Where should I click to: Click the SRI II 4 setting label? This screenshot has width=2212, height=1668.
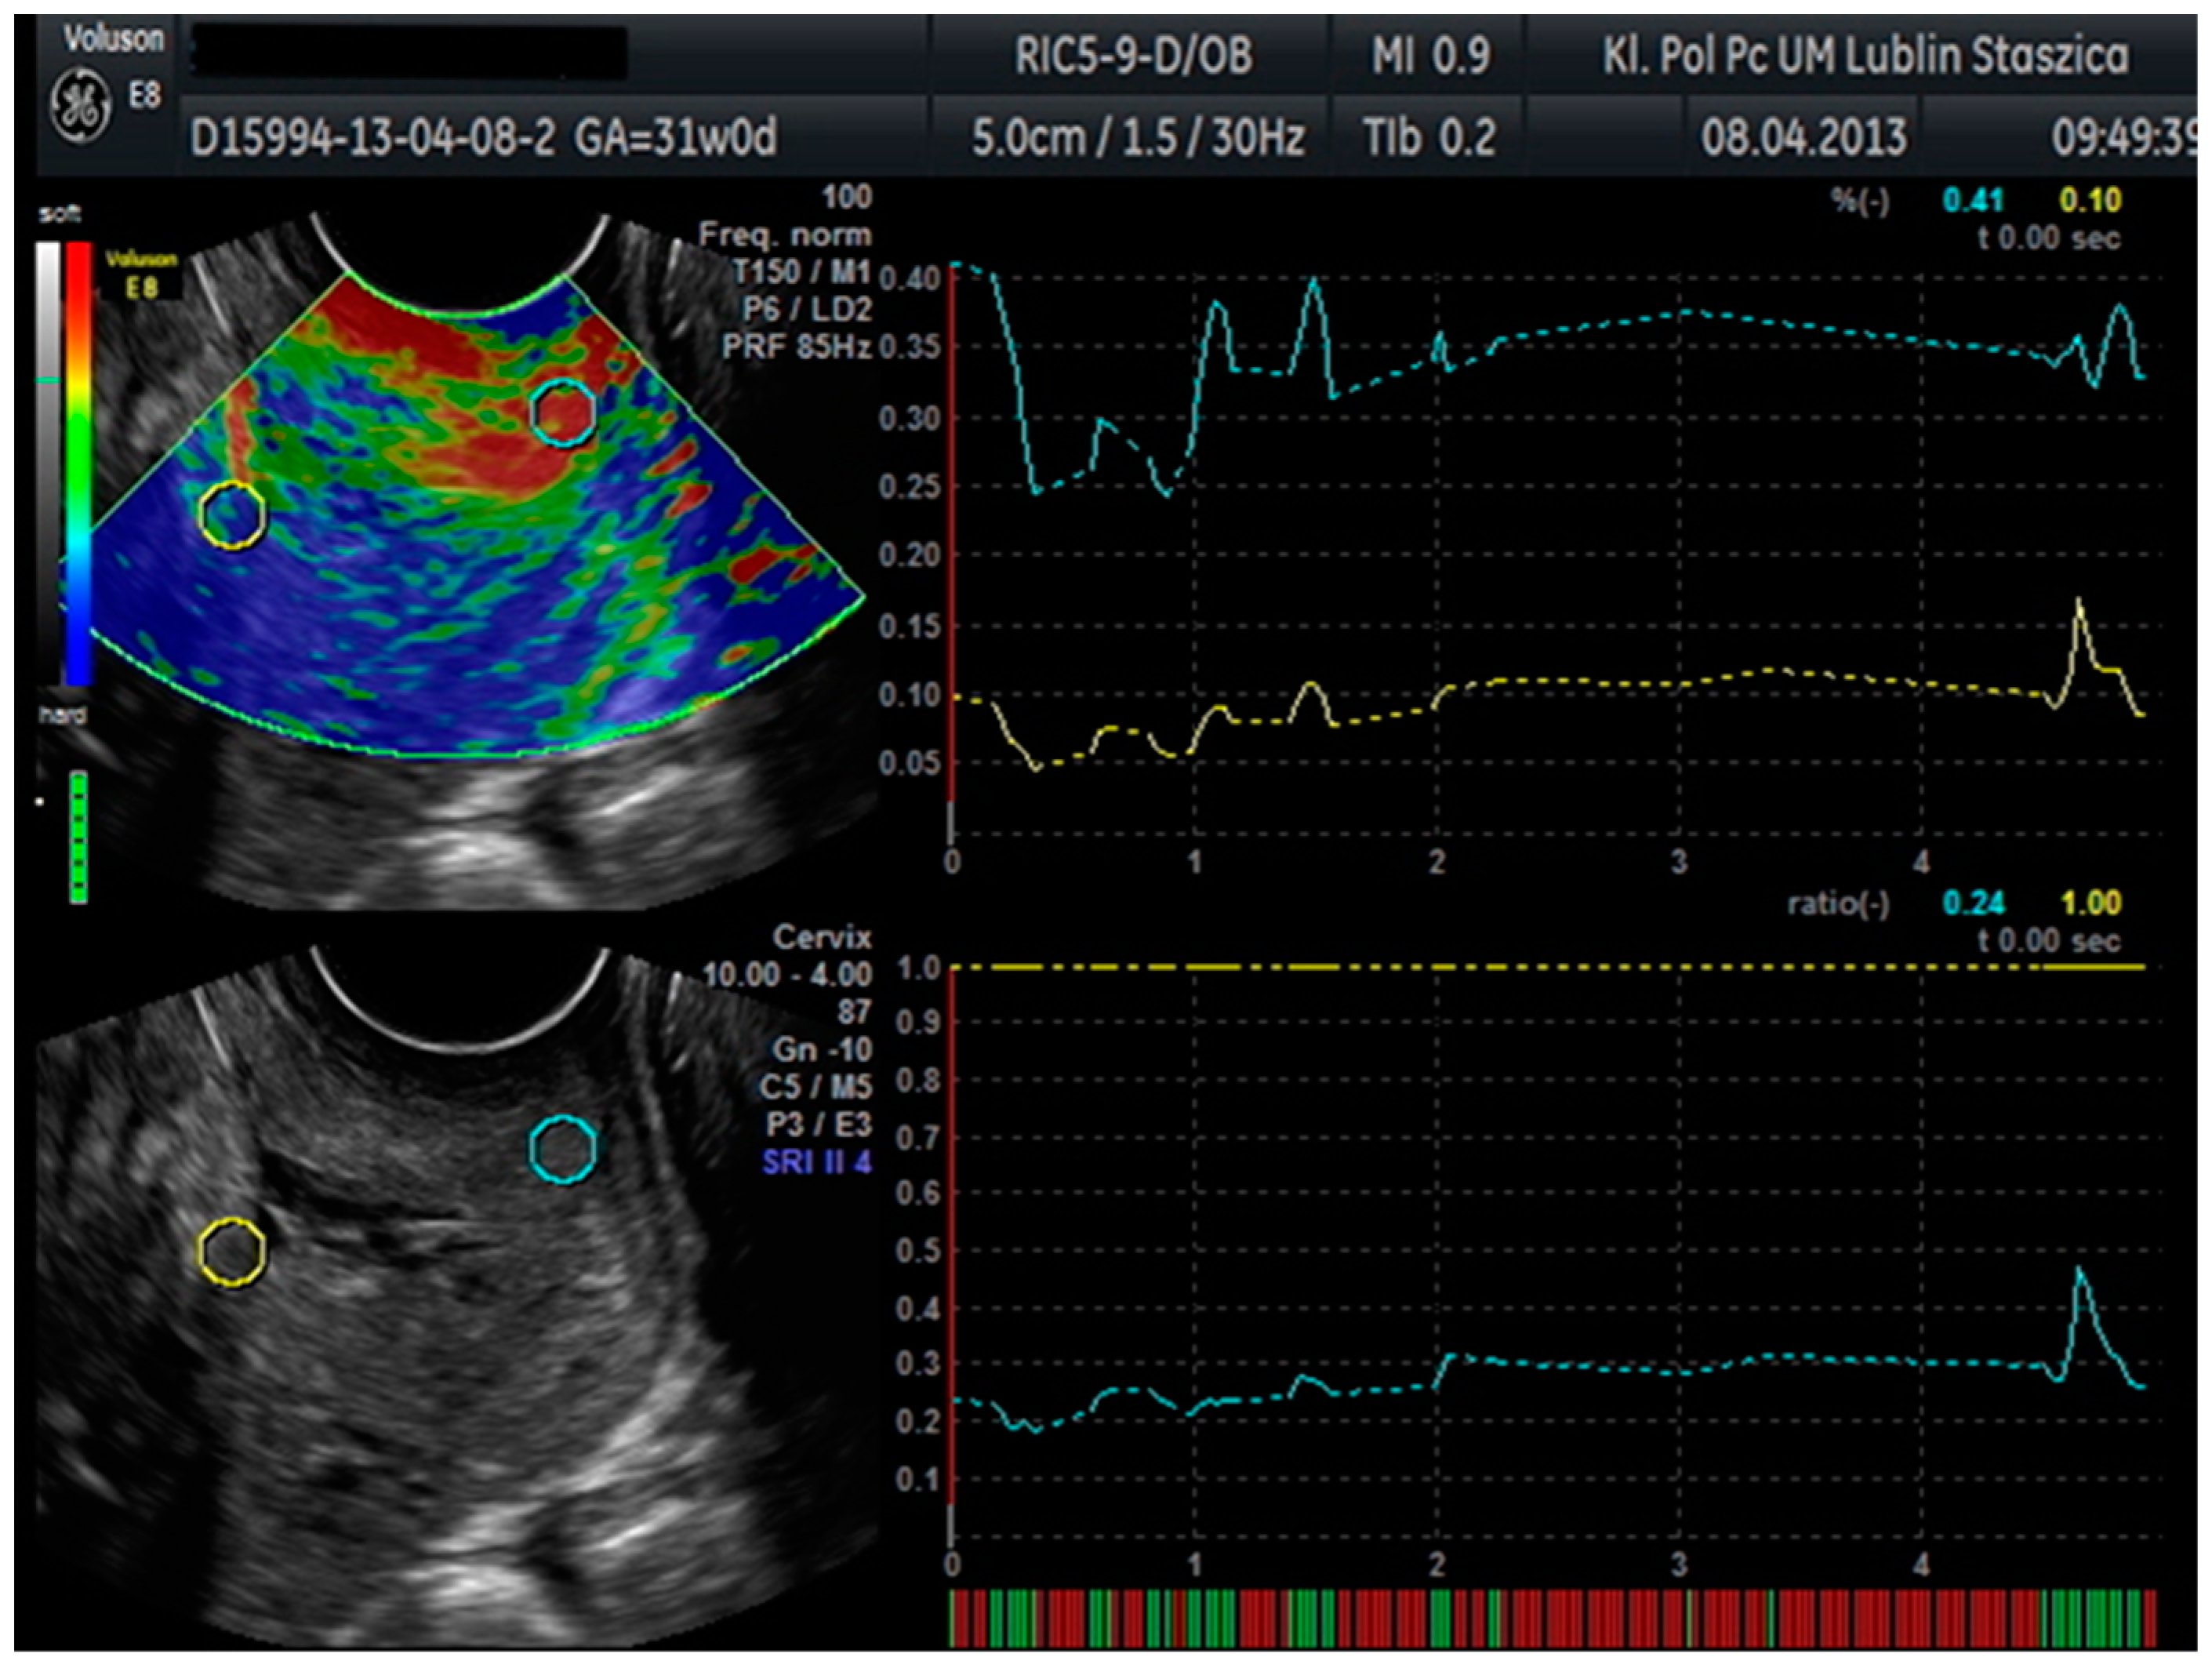click(x=816, y=1162)
